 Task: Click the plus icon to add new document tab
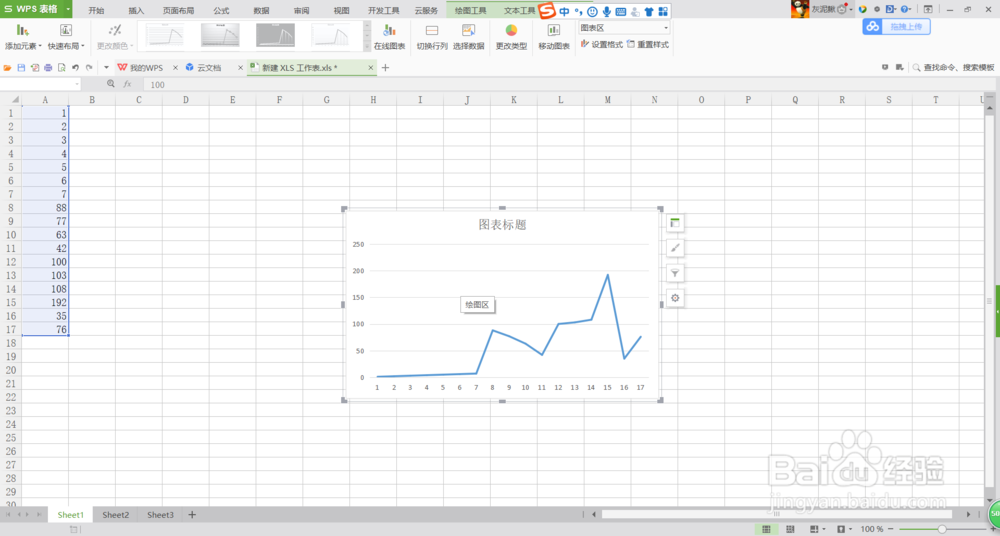click(x=385, y=68)
